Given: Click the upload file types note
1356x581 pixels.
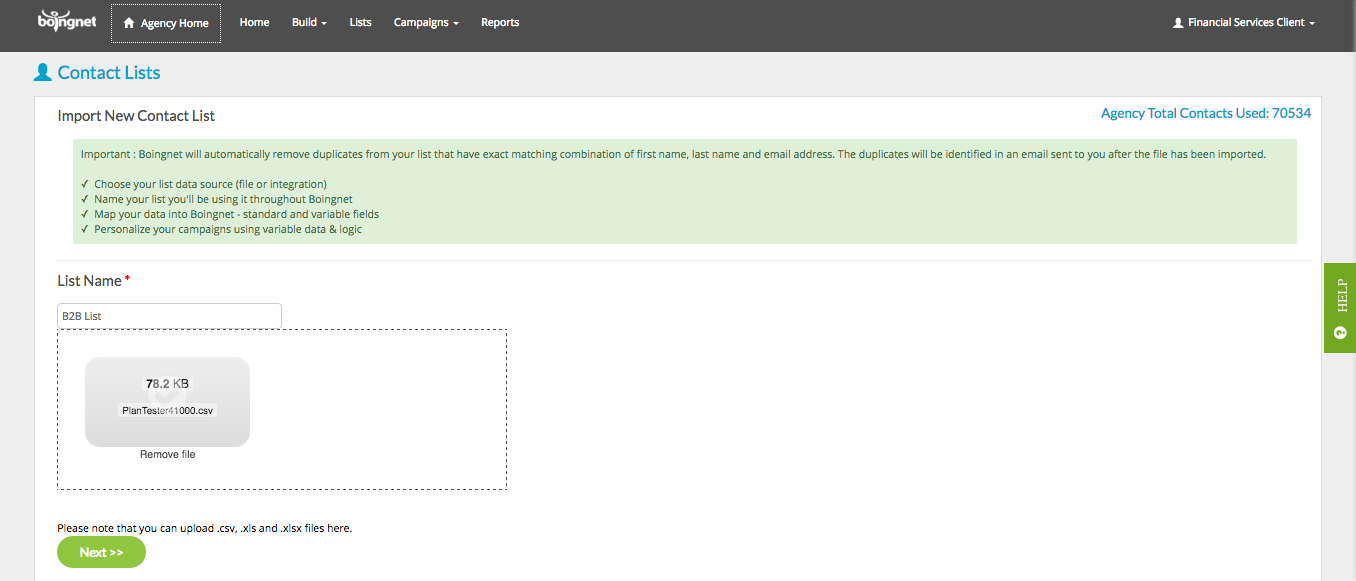Looking at the screenshot, I should [205, 527].
